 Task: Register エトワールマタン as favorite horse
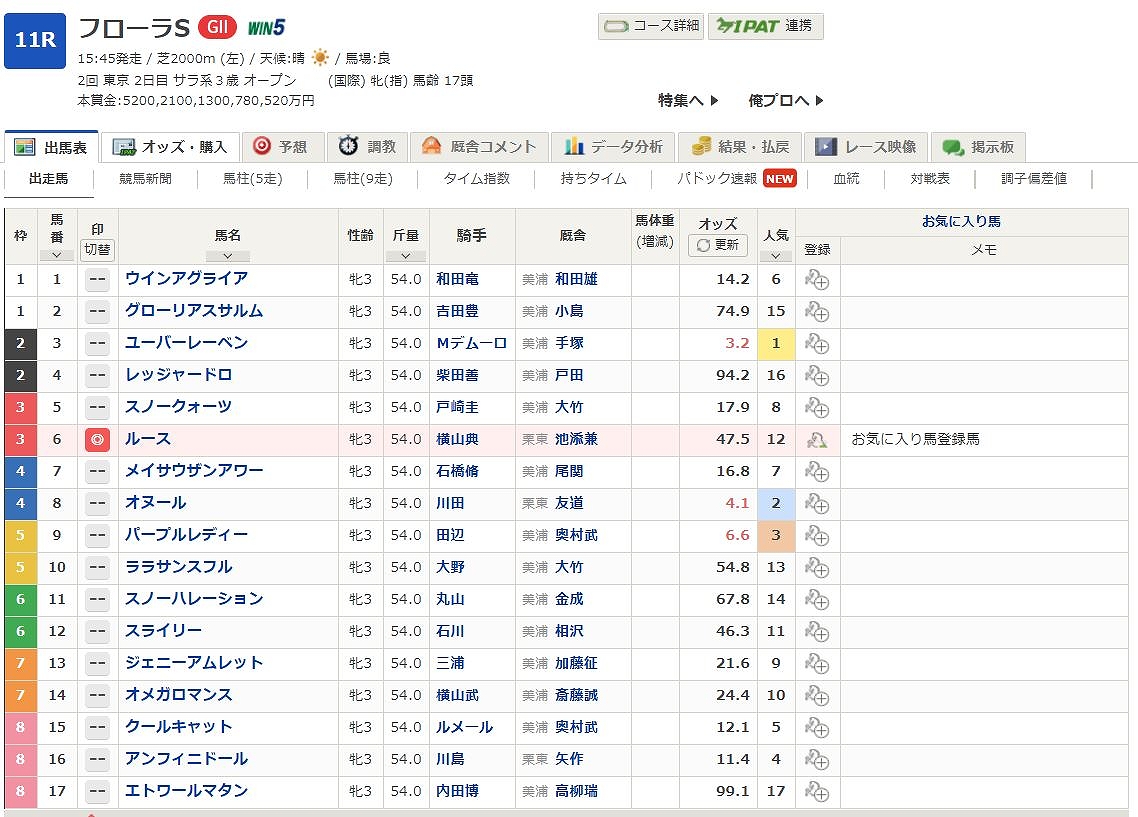click(817, 792)
